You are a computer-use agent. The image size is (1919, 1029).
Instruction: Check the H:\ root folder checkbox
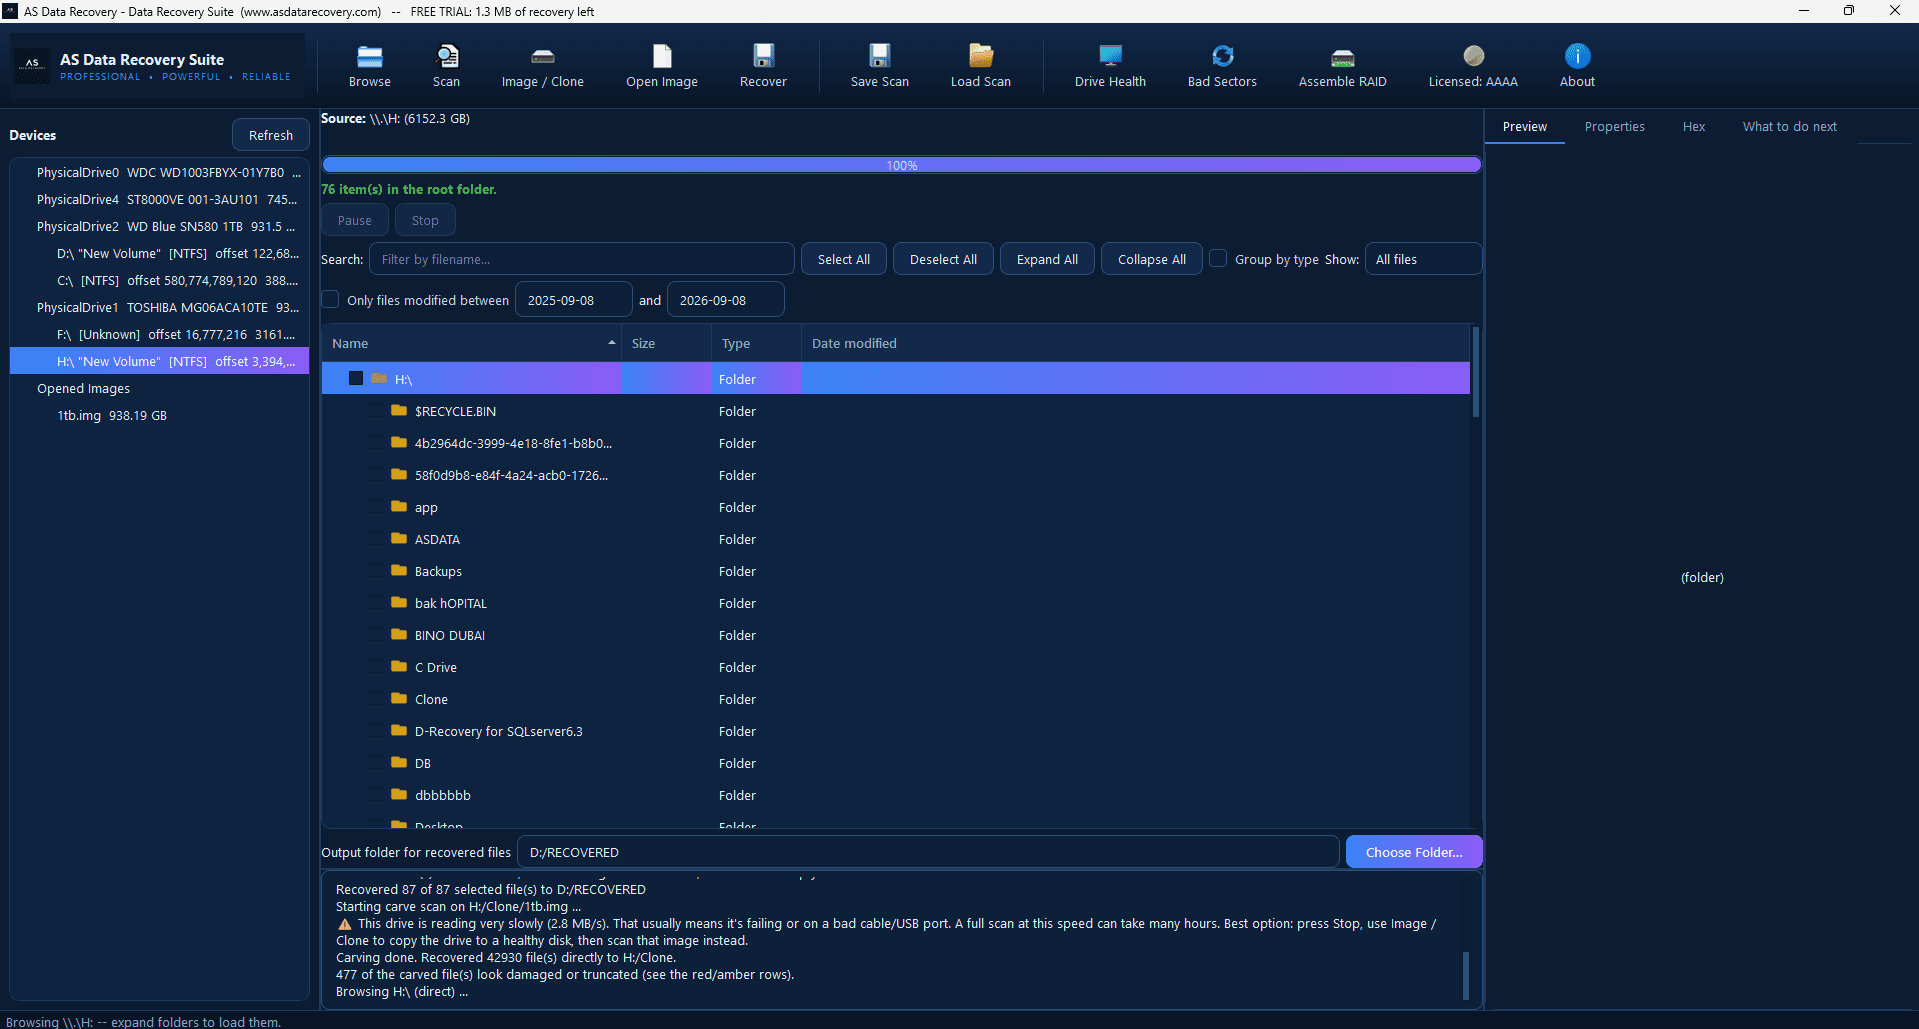click(x=356, y=378)
